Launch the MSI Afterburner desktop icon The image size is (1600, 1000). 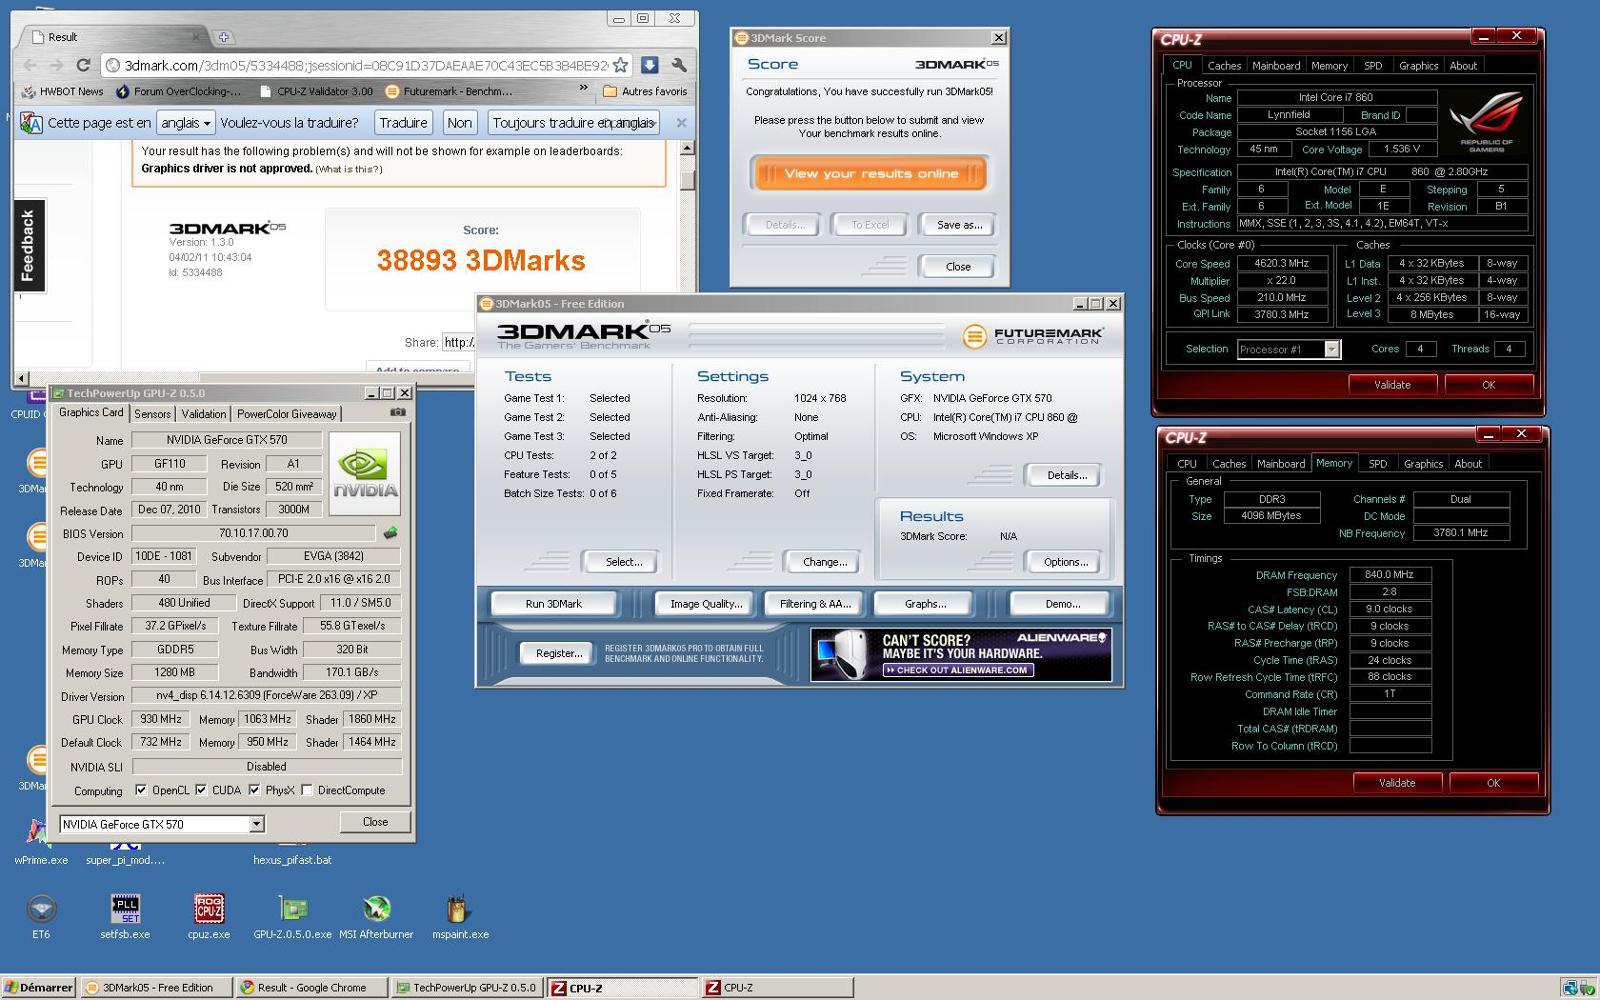click(376, 915)
